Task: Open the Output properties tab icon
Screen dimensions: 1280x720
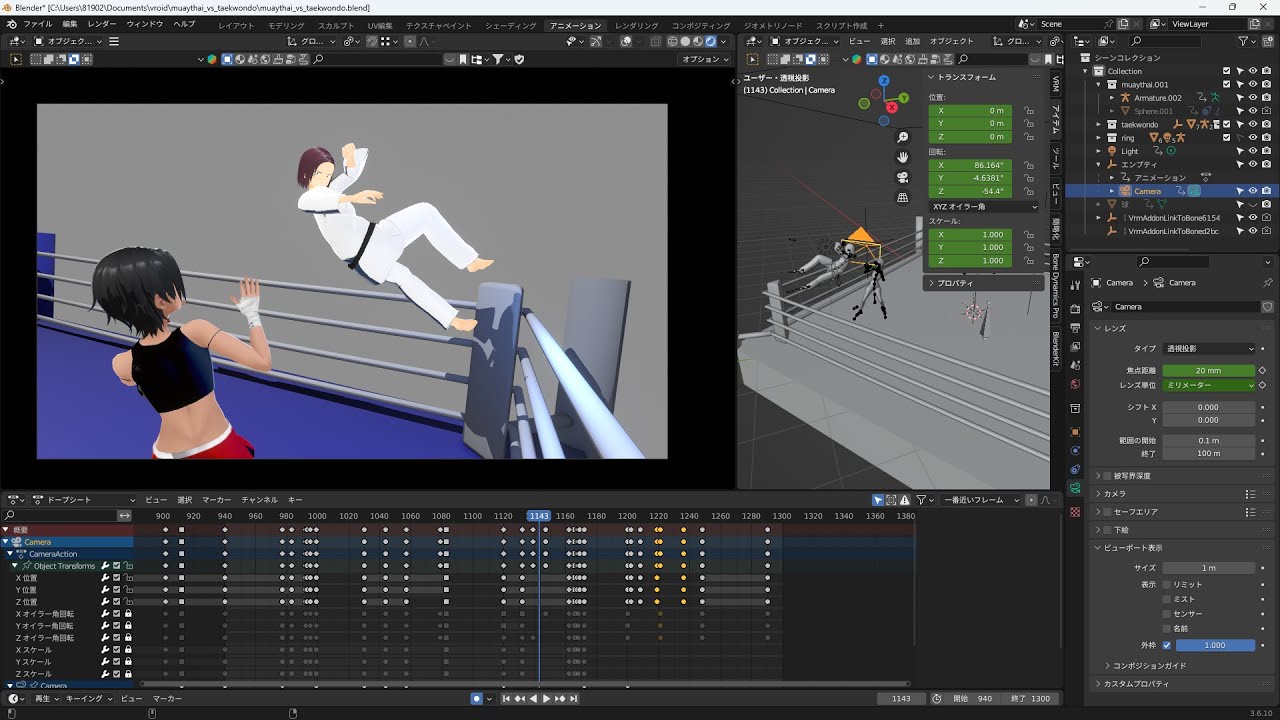Action: pos(1075,328)
